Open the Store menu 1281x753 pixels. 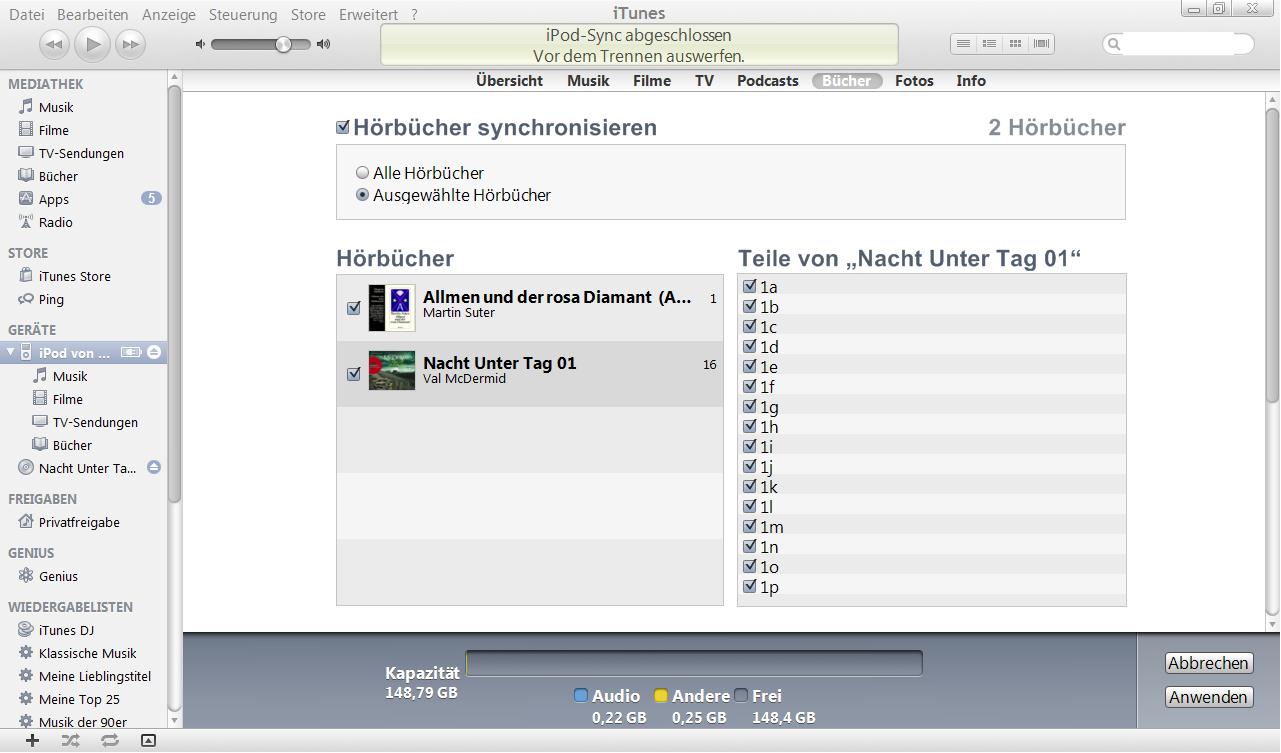[308, 14]
